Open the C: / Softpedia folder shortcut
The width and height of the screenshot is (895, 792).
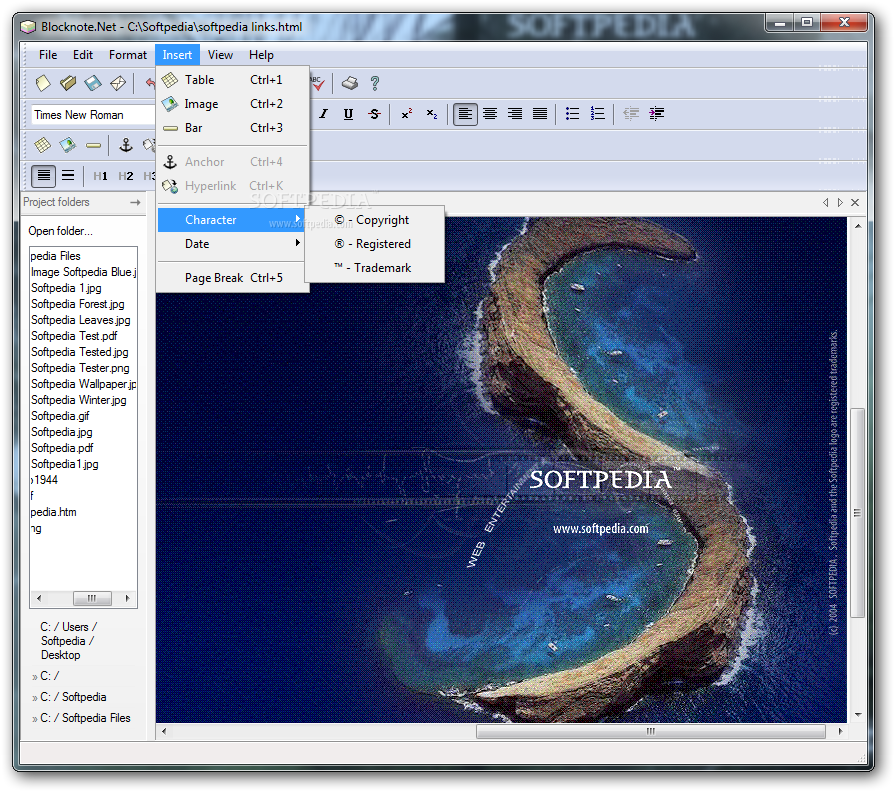coord(73,697)
